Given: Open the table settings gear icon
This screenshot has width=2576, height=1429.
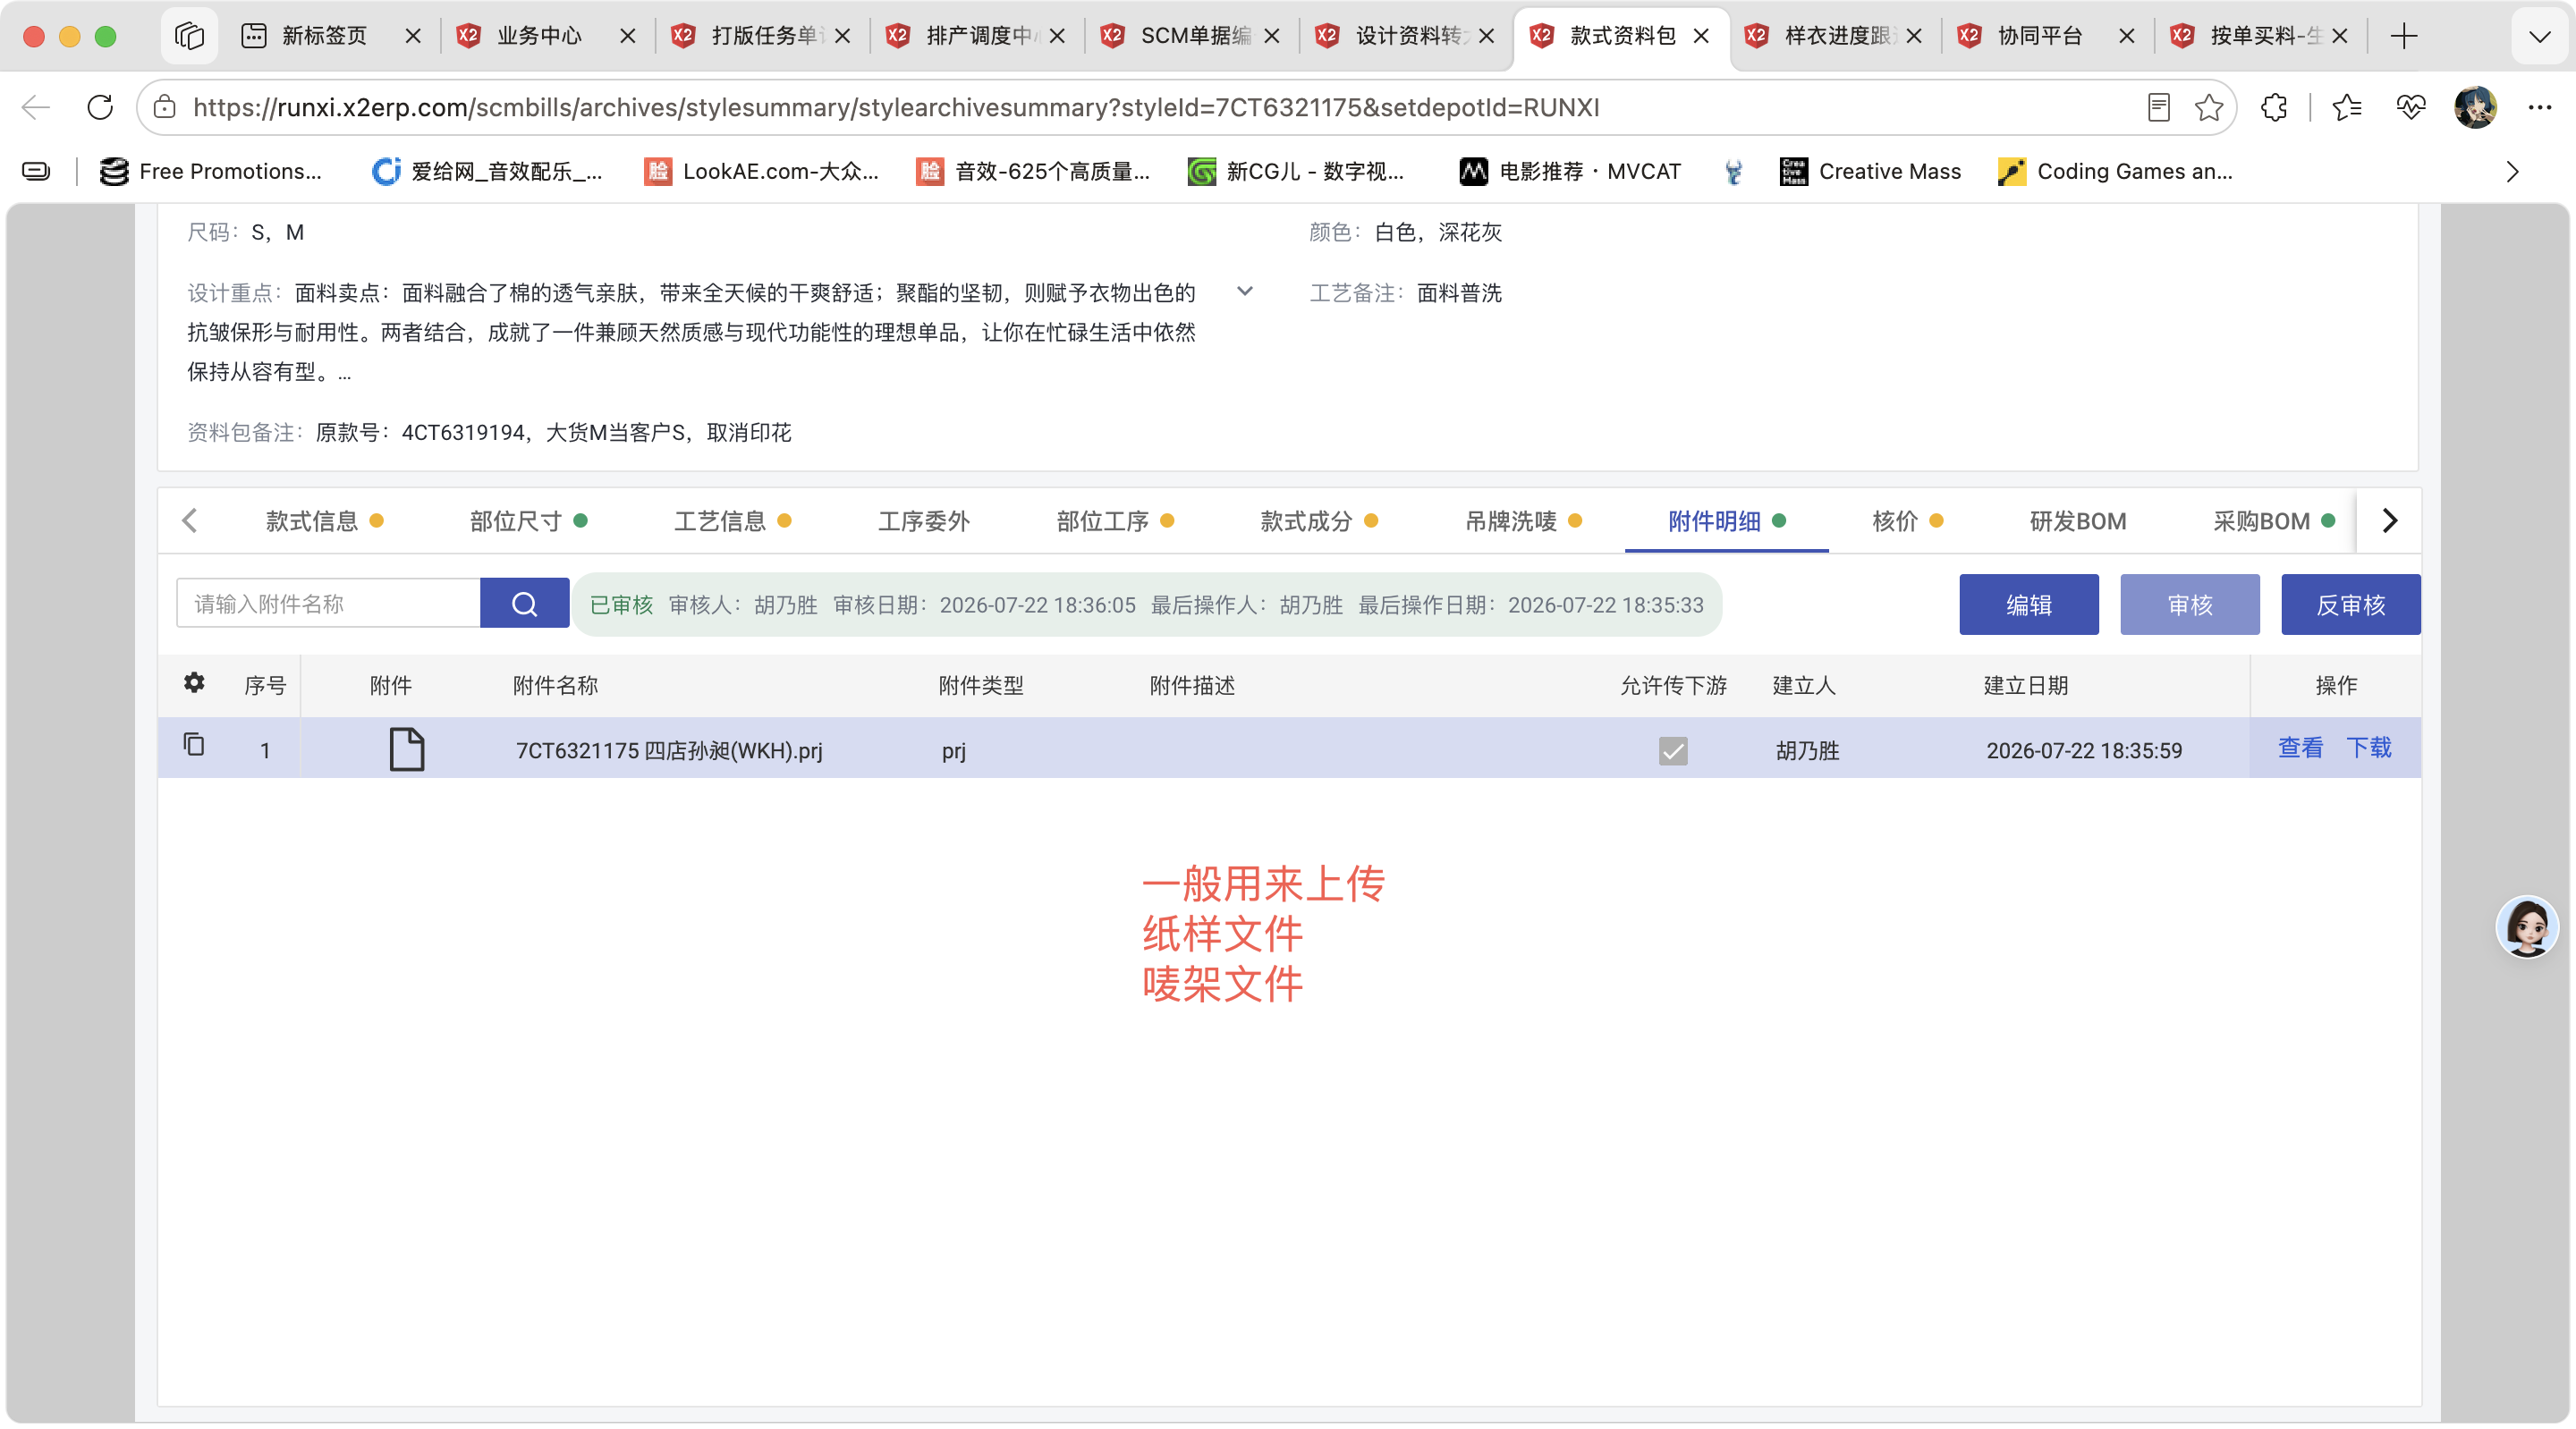Looking at the screenshot, I should [194, 683].
